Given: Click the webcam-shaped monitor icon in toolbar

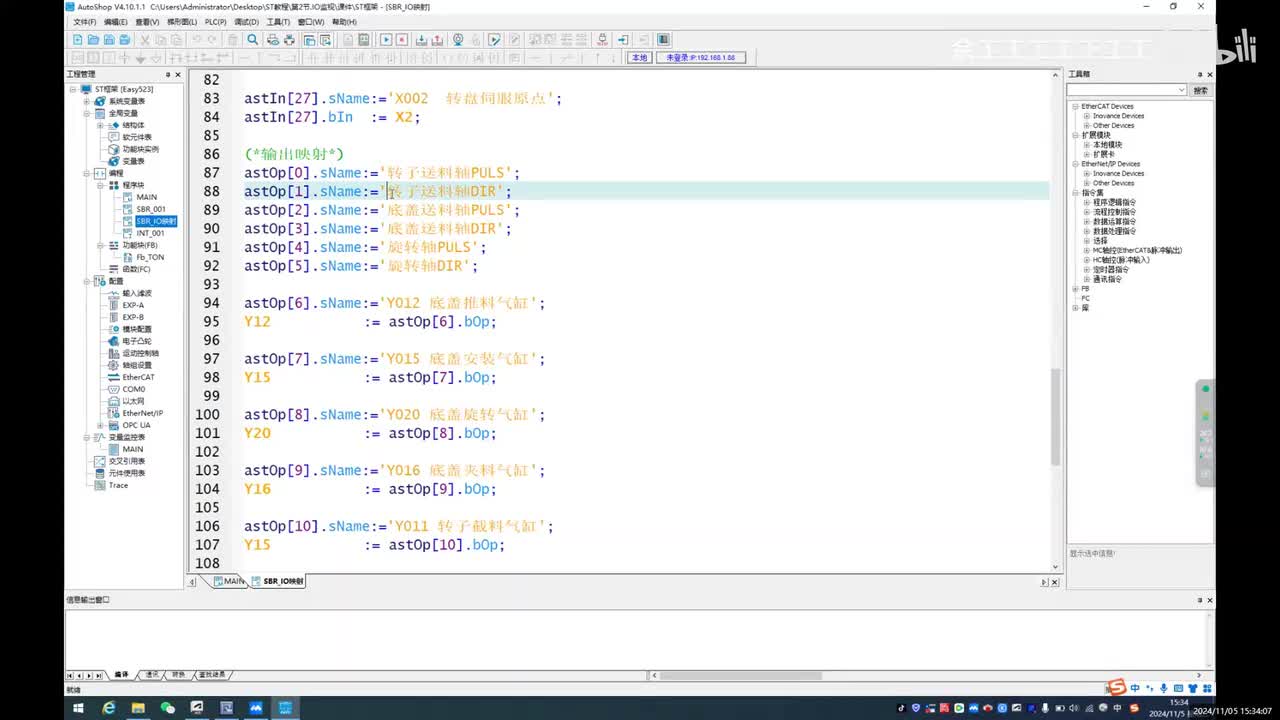Looking at the screenshot, I should tap(458, 40).
